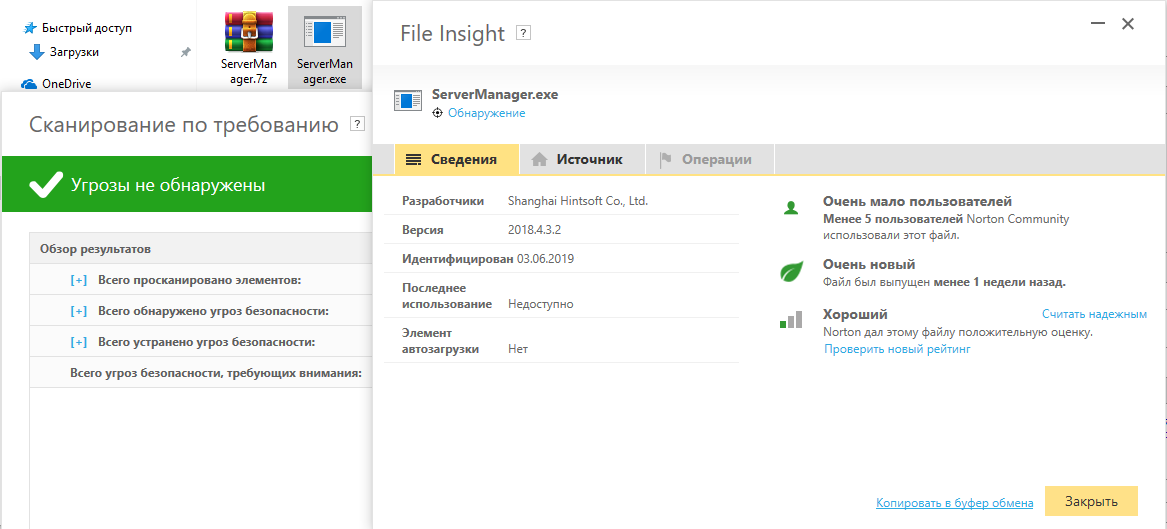Open the ServerManager.7z archive file
Screen dimensions: 1167x529
tap(249, 48)
